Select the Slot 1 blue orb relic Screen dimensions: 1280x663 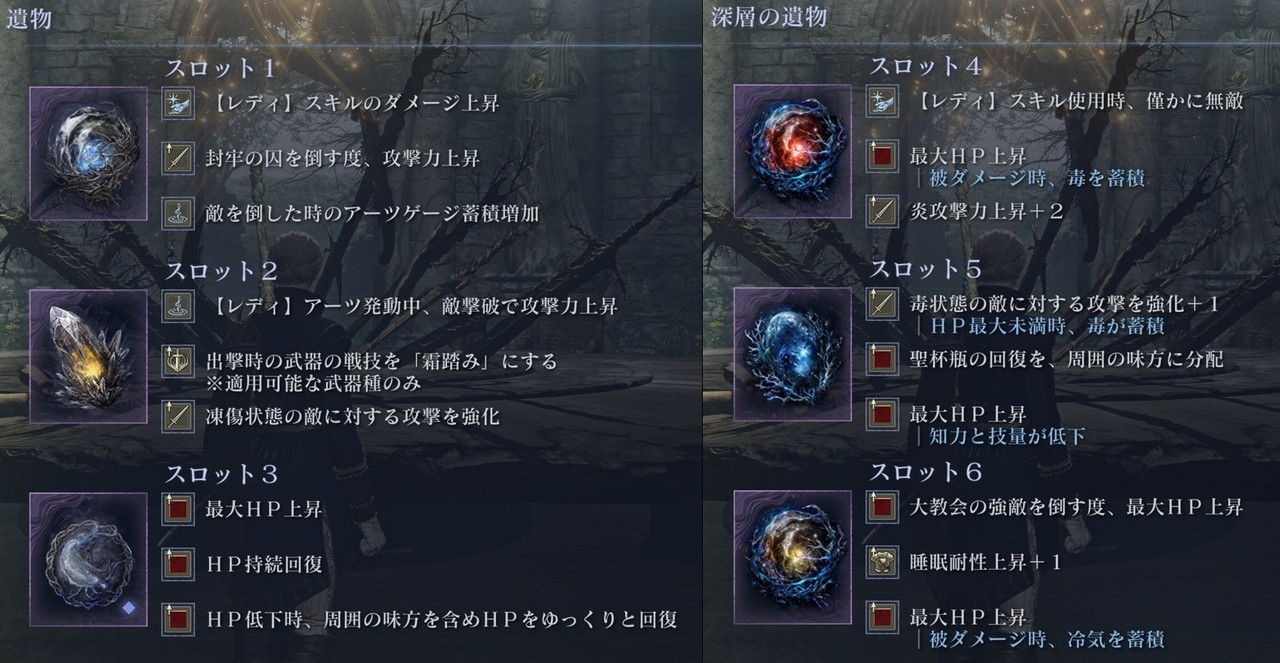pyautogui.click(x=89, y=153)
